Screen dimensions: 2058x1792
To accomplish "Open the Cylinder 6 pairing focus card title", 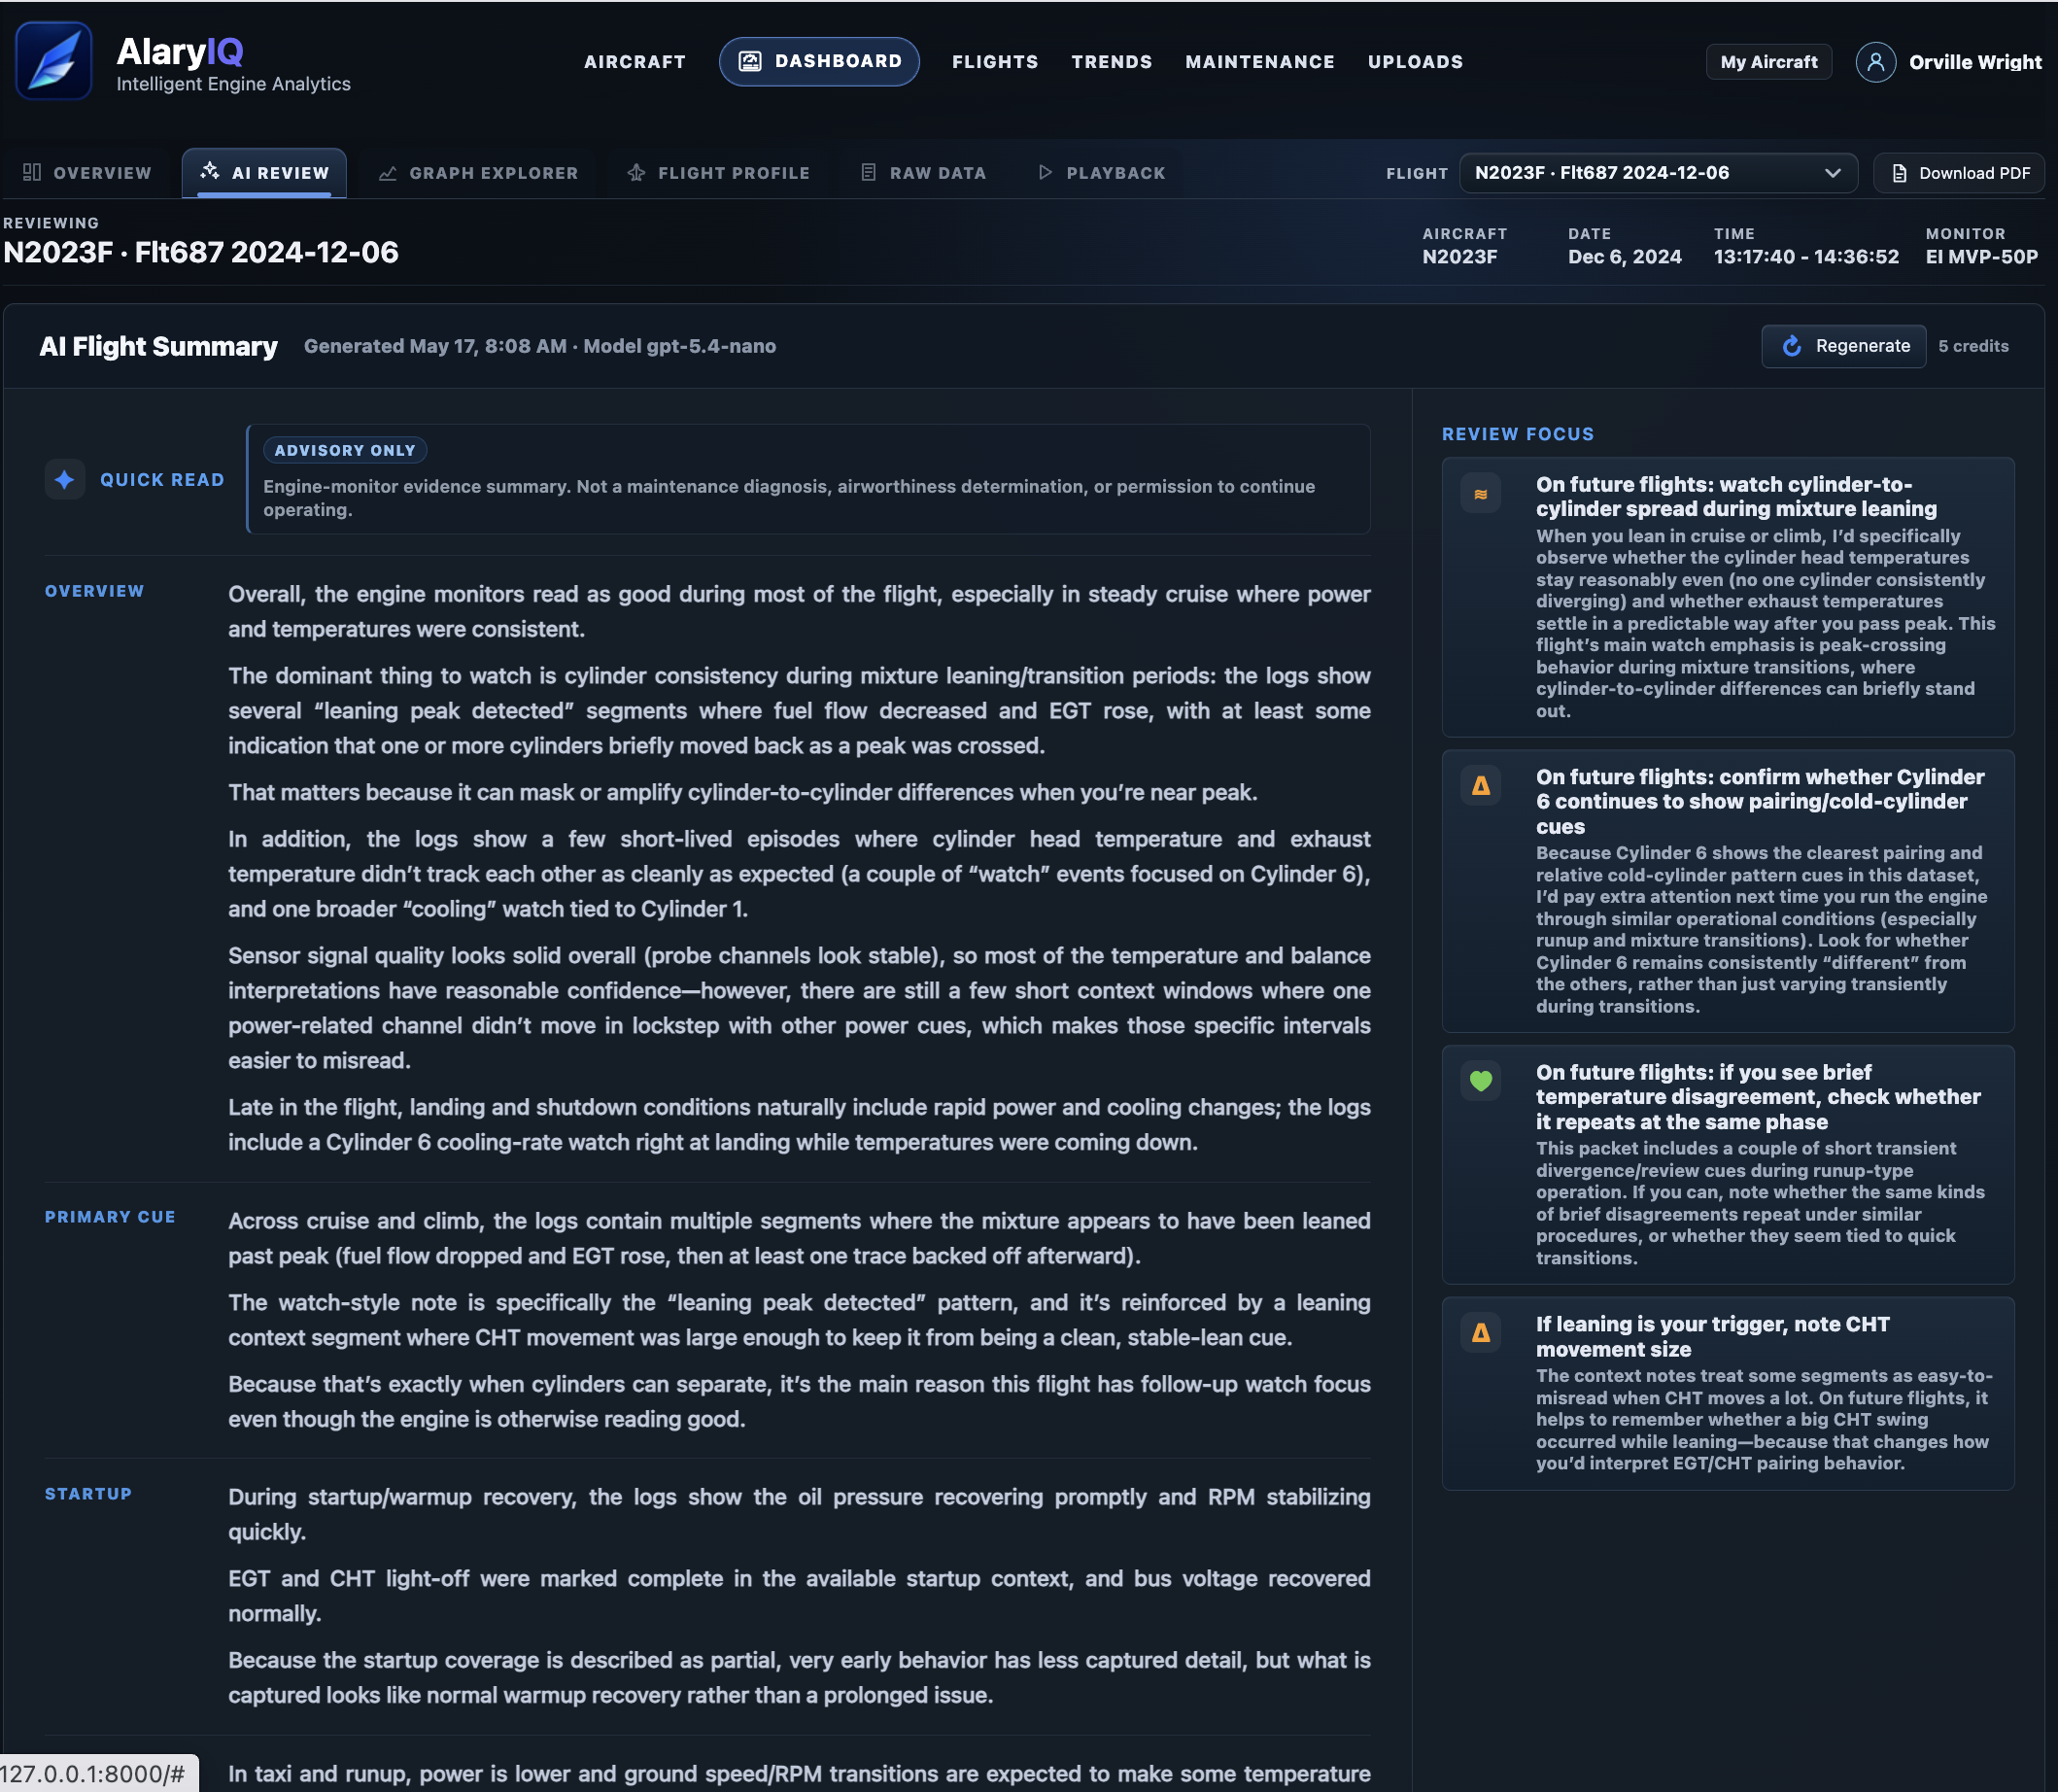I will pos(1759,802).
